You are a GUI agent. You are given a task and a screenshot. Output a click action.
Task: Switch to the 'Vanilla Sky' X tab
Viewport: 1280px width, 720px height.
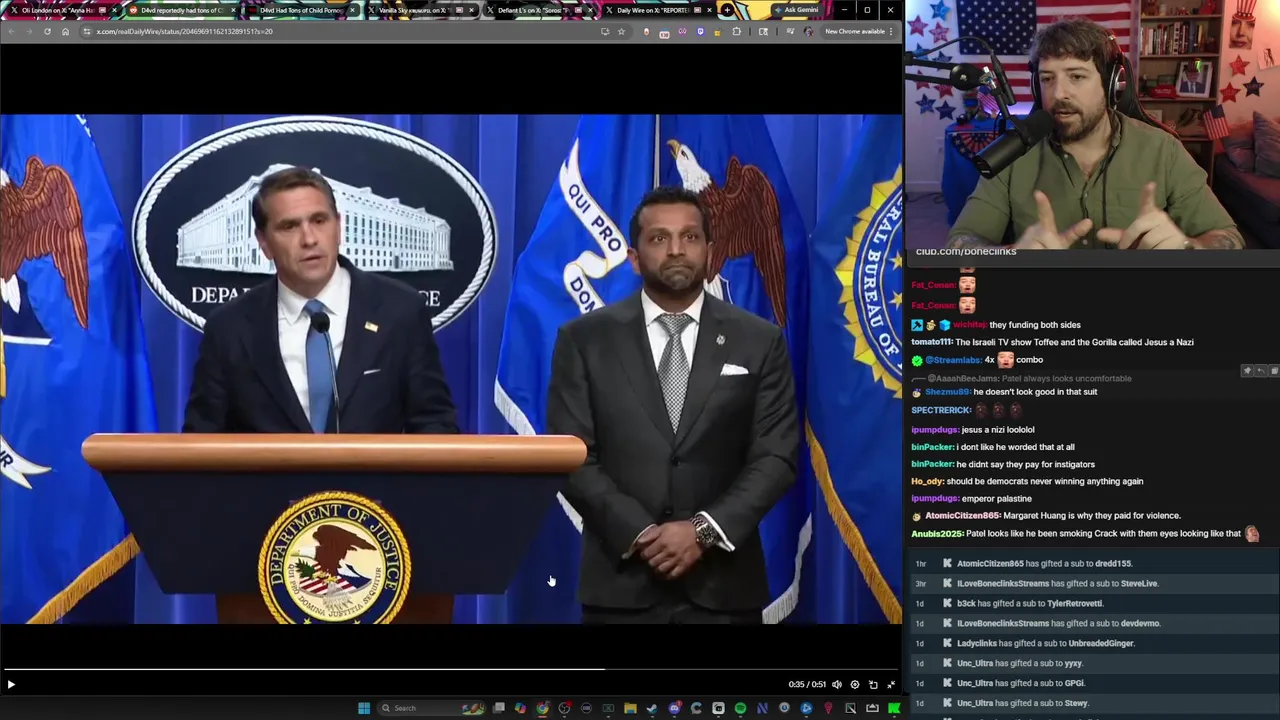(420, 10)
